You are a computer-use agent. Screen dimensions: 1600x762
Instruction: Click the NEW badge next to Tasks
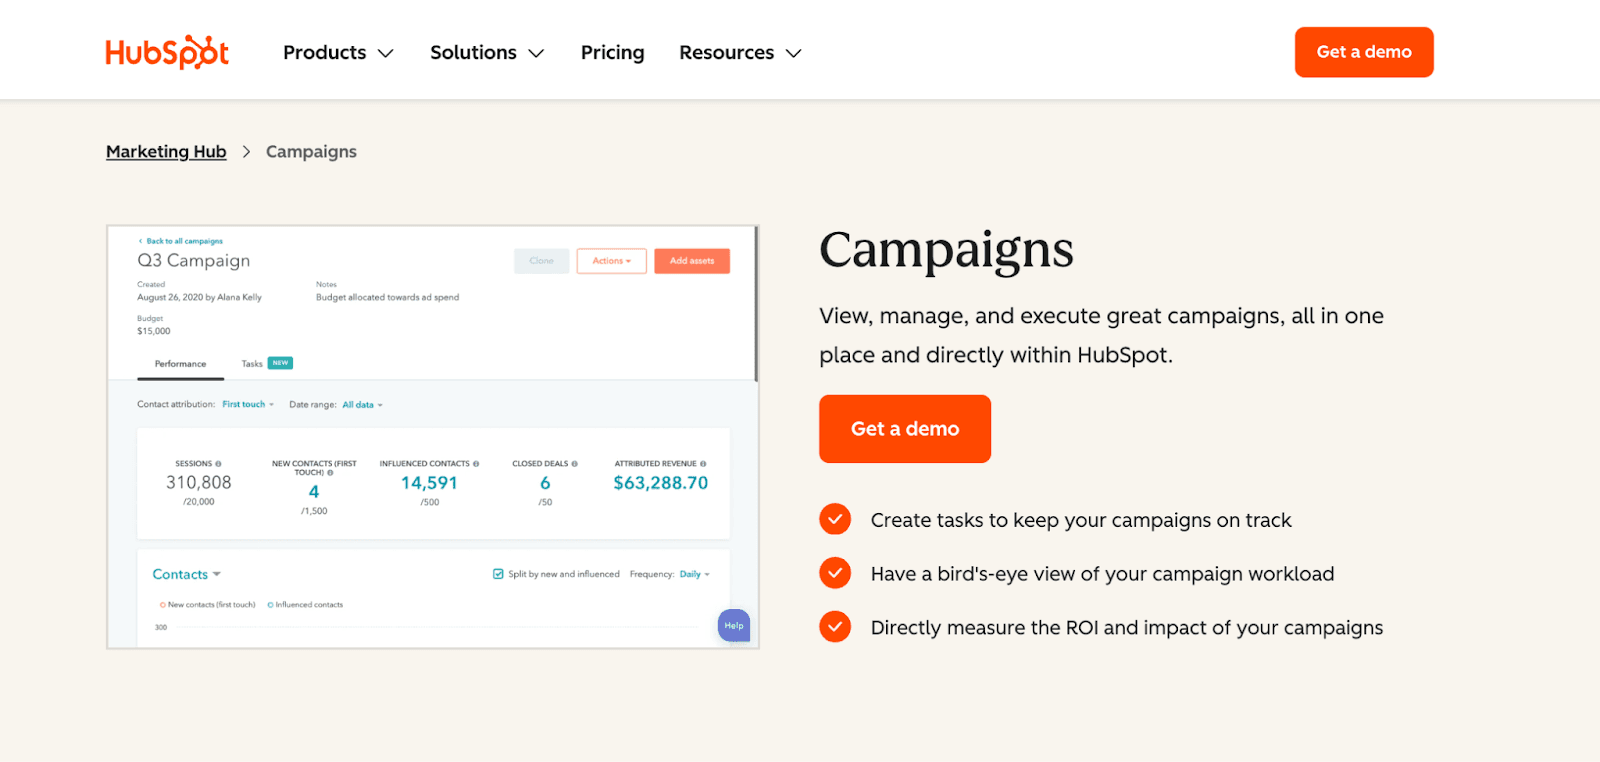(280, 363)
